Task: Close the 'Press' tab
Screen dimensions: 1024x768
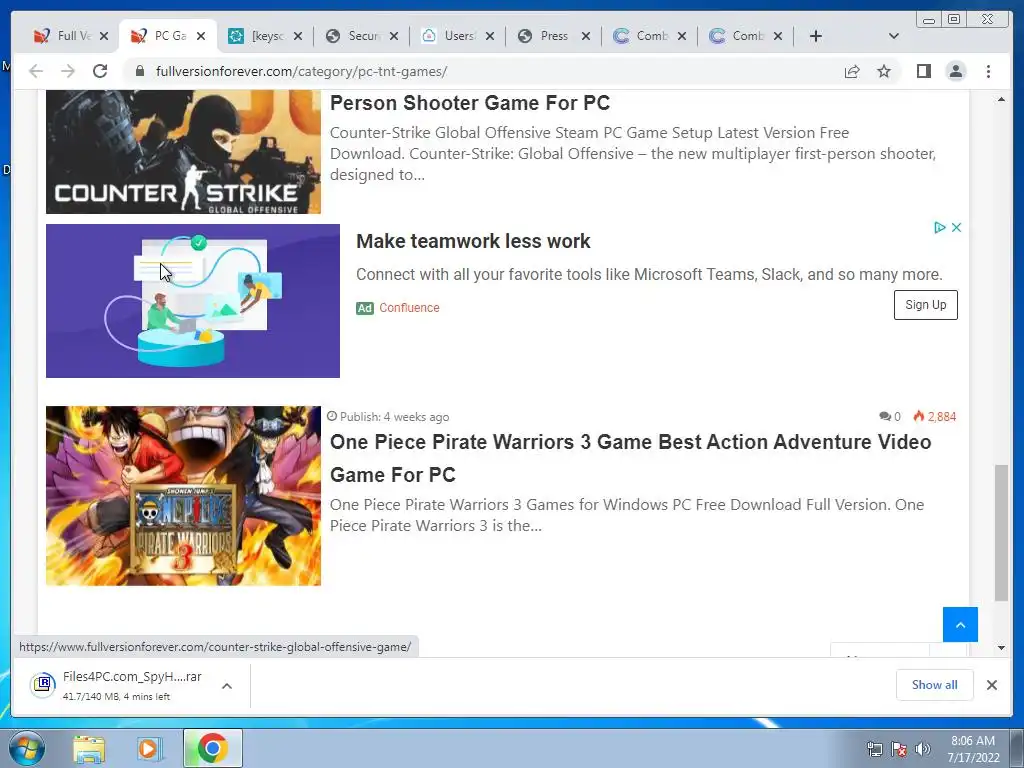Action: coord(586,36)
